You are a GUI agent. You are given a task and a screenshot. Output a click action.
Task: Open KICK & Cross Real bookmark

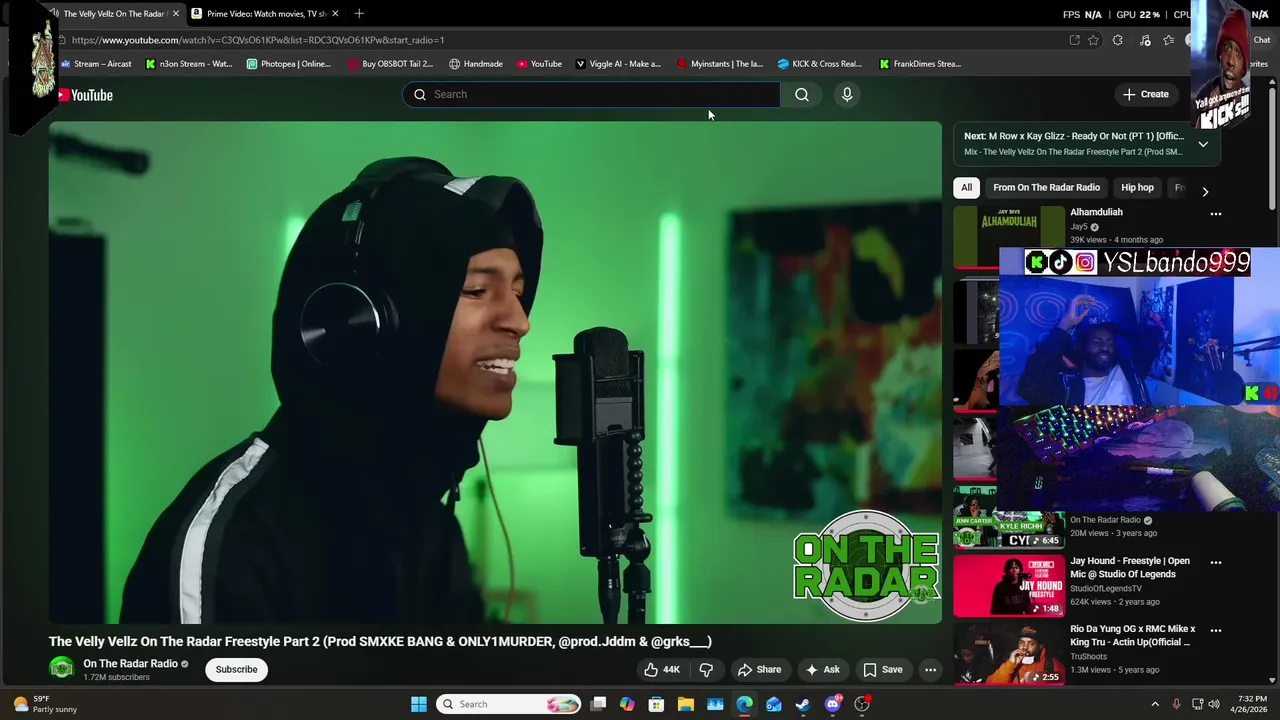click(x=820, y=64)
